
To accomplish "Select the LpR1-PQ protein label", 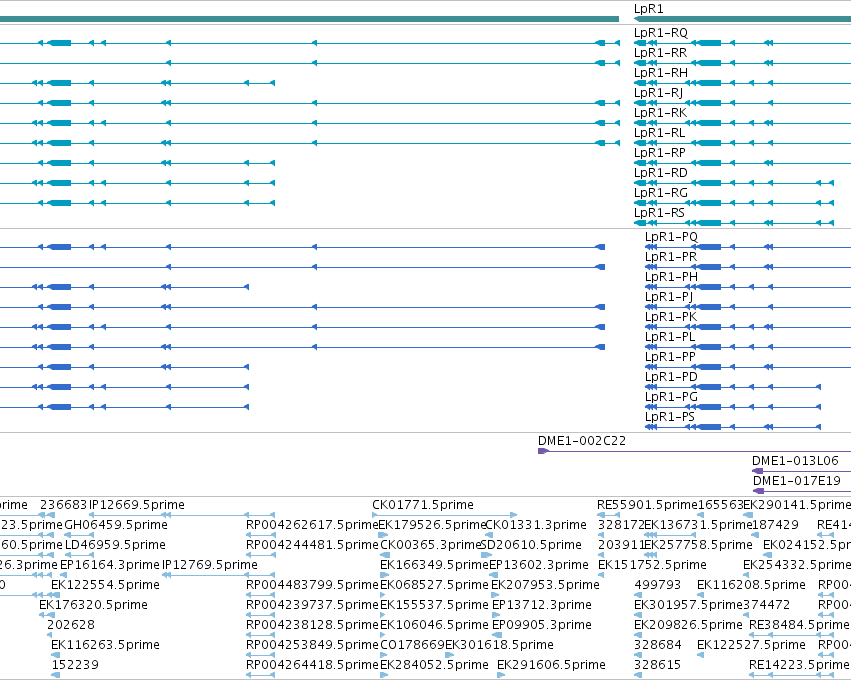I will click(671, 237).
